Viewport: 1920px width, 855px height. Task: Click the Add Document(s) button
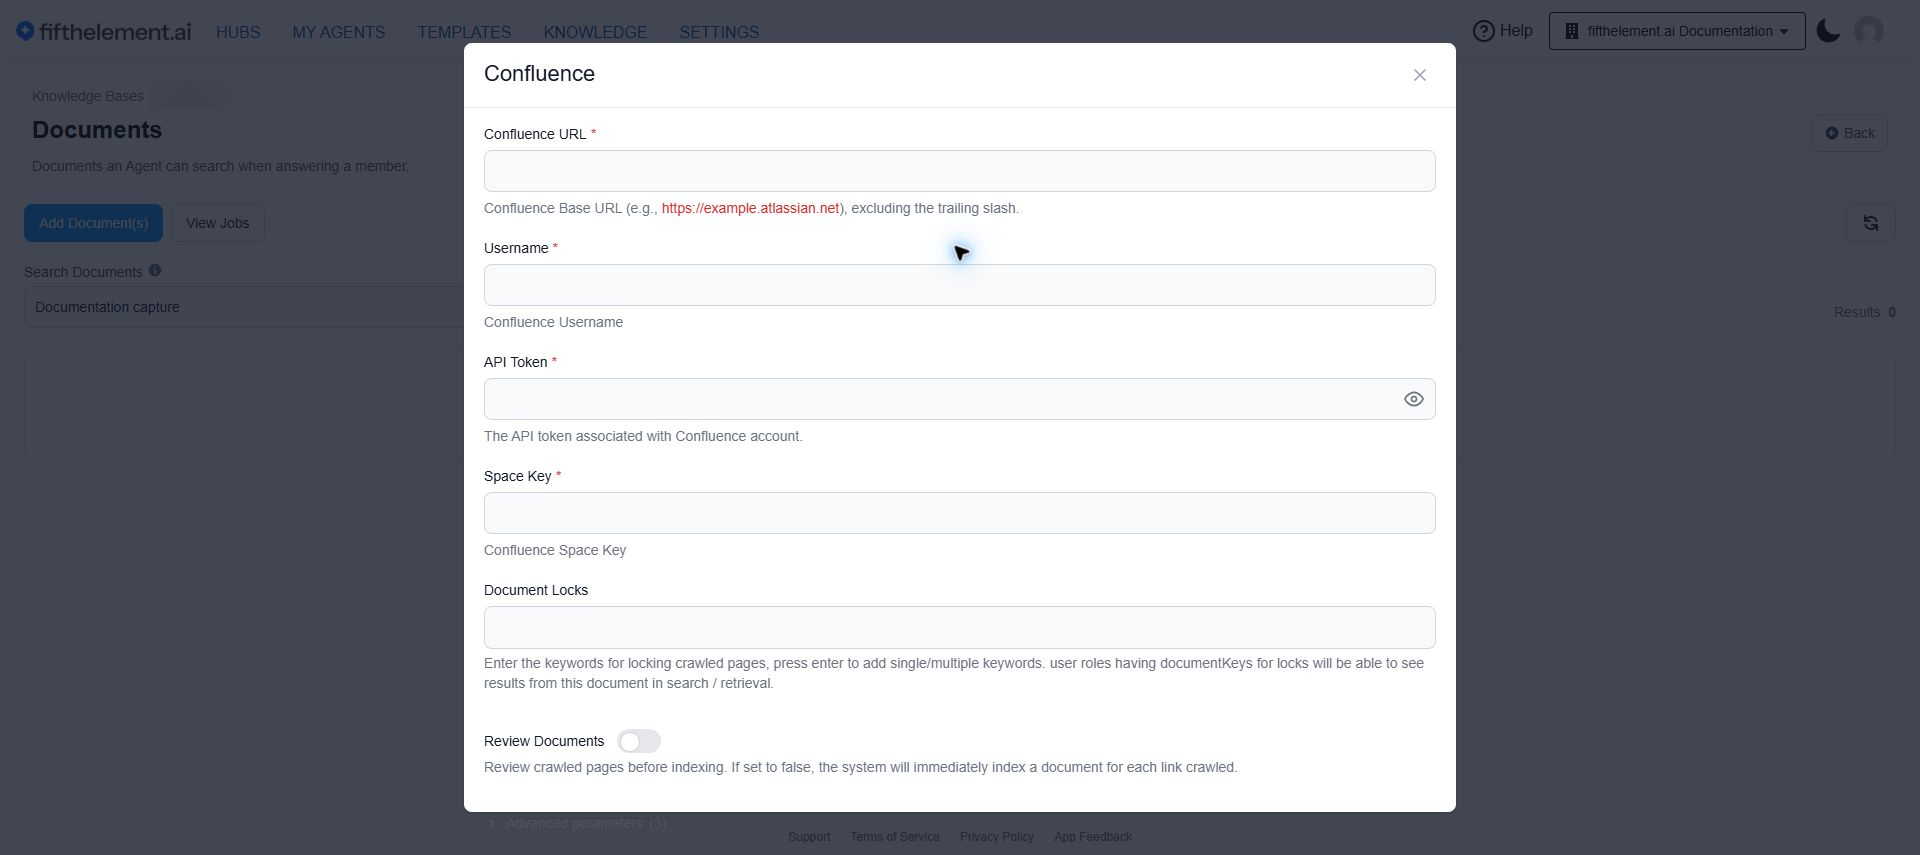pos(93,223)
